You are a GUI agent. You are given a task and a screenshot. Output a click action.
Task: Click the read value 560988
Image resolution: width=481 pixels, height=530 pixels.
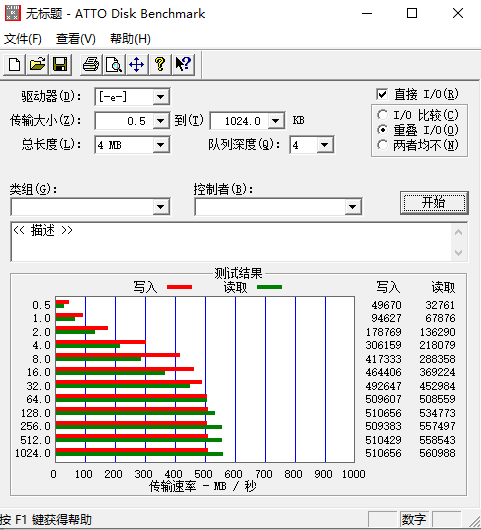[437, 453]
